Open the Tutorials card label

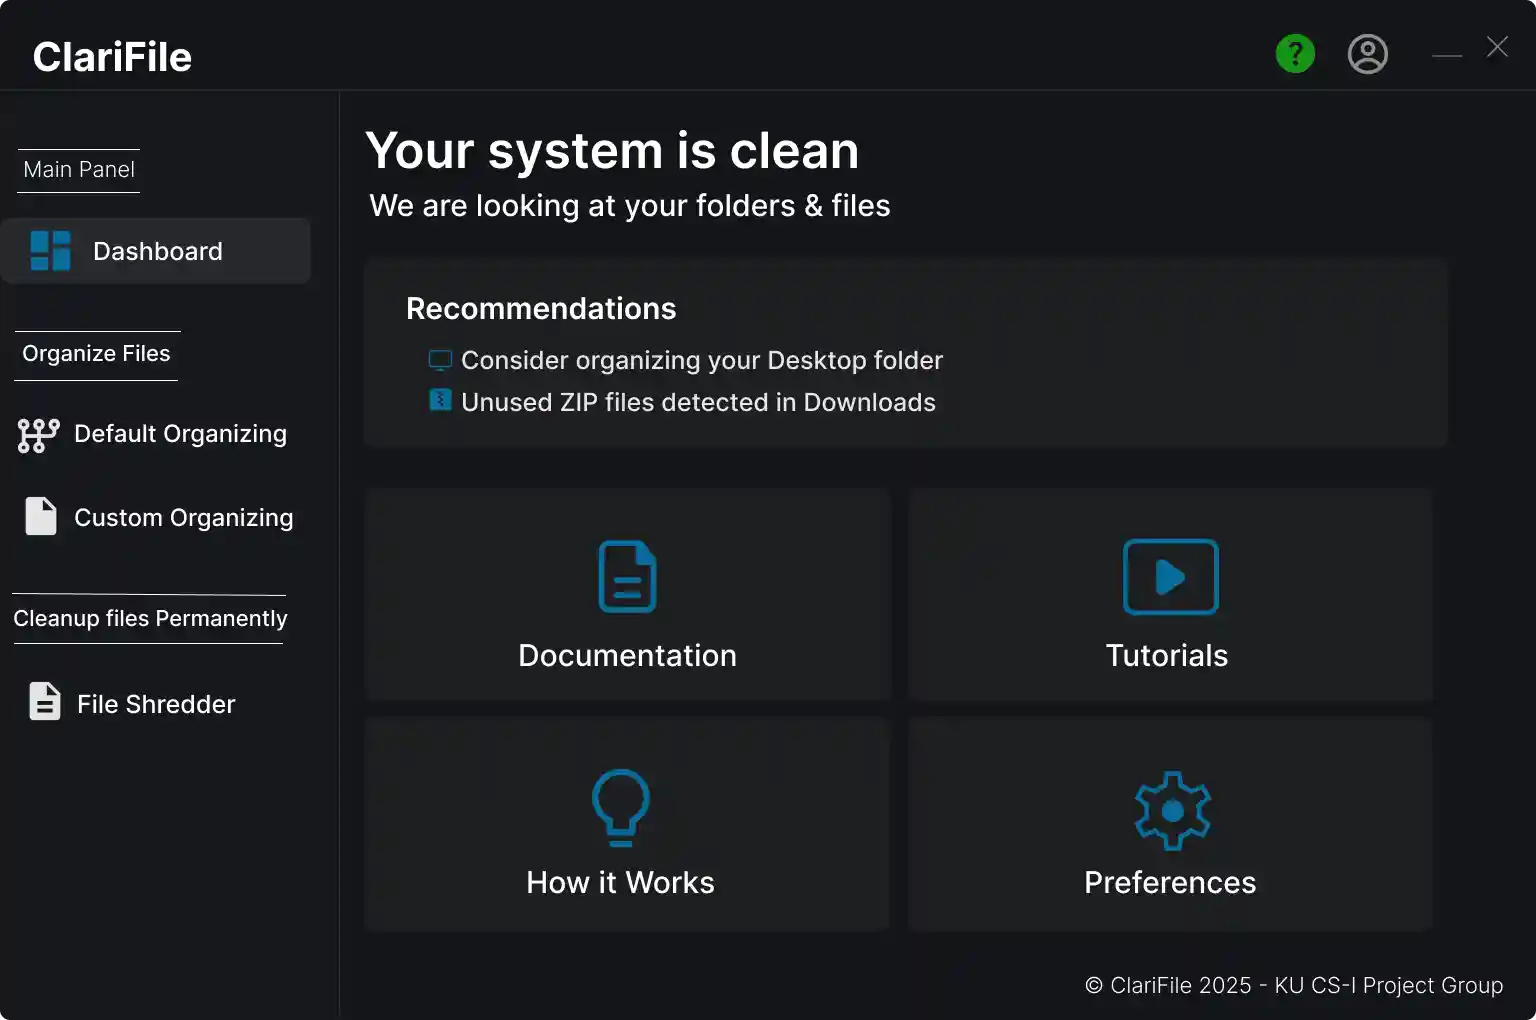(x=1166, y=655)
